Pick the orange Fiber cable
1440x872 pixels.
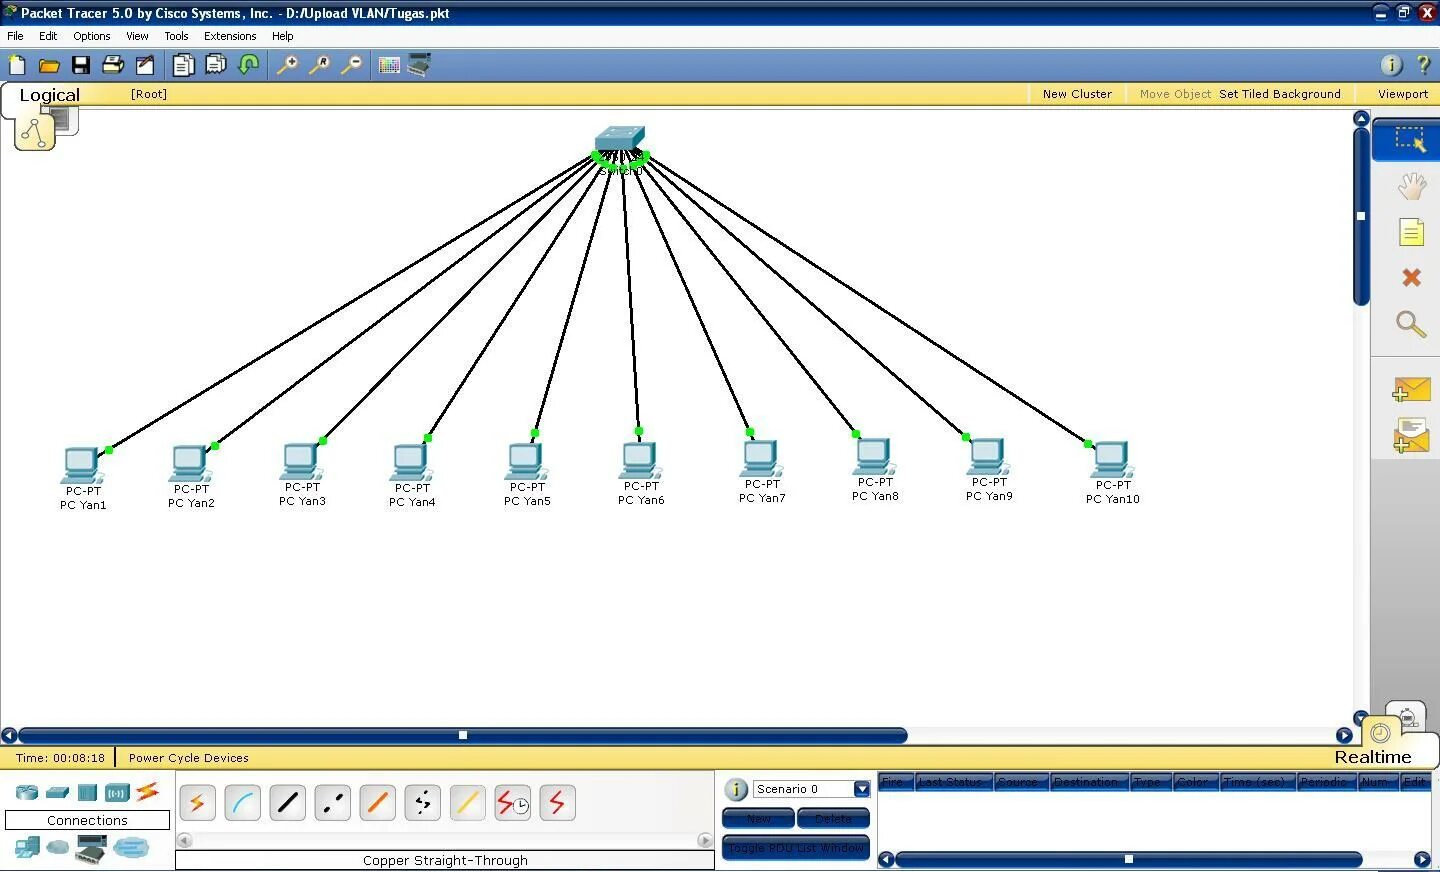tap(377, 803)
